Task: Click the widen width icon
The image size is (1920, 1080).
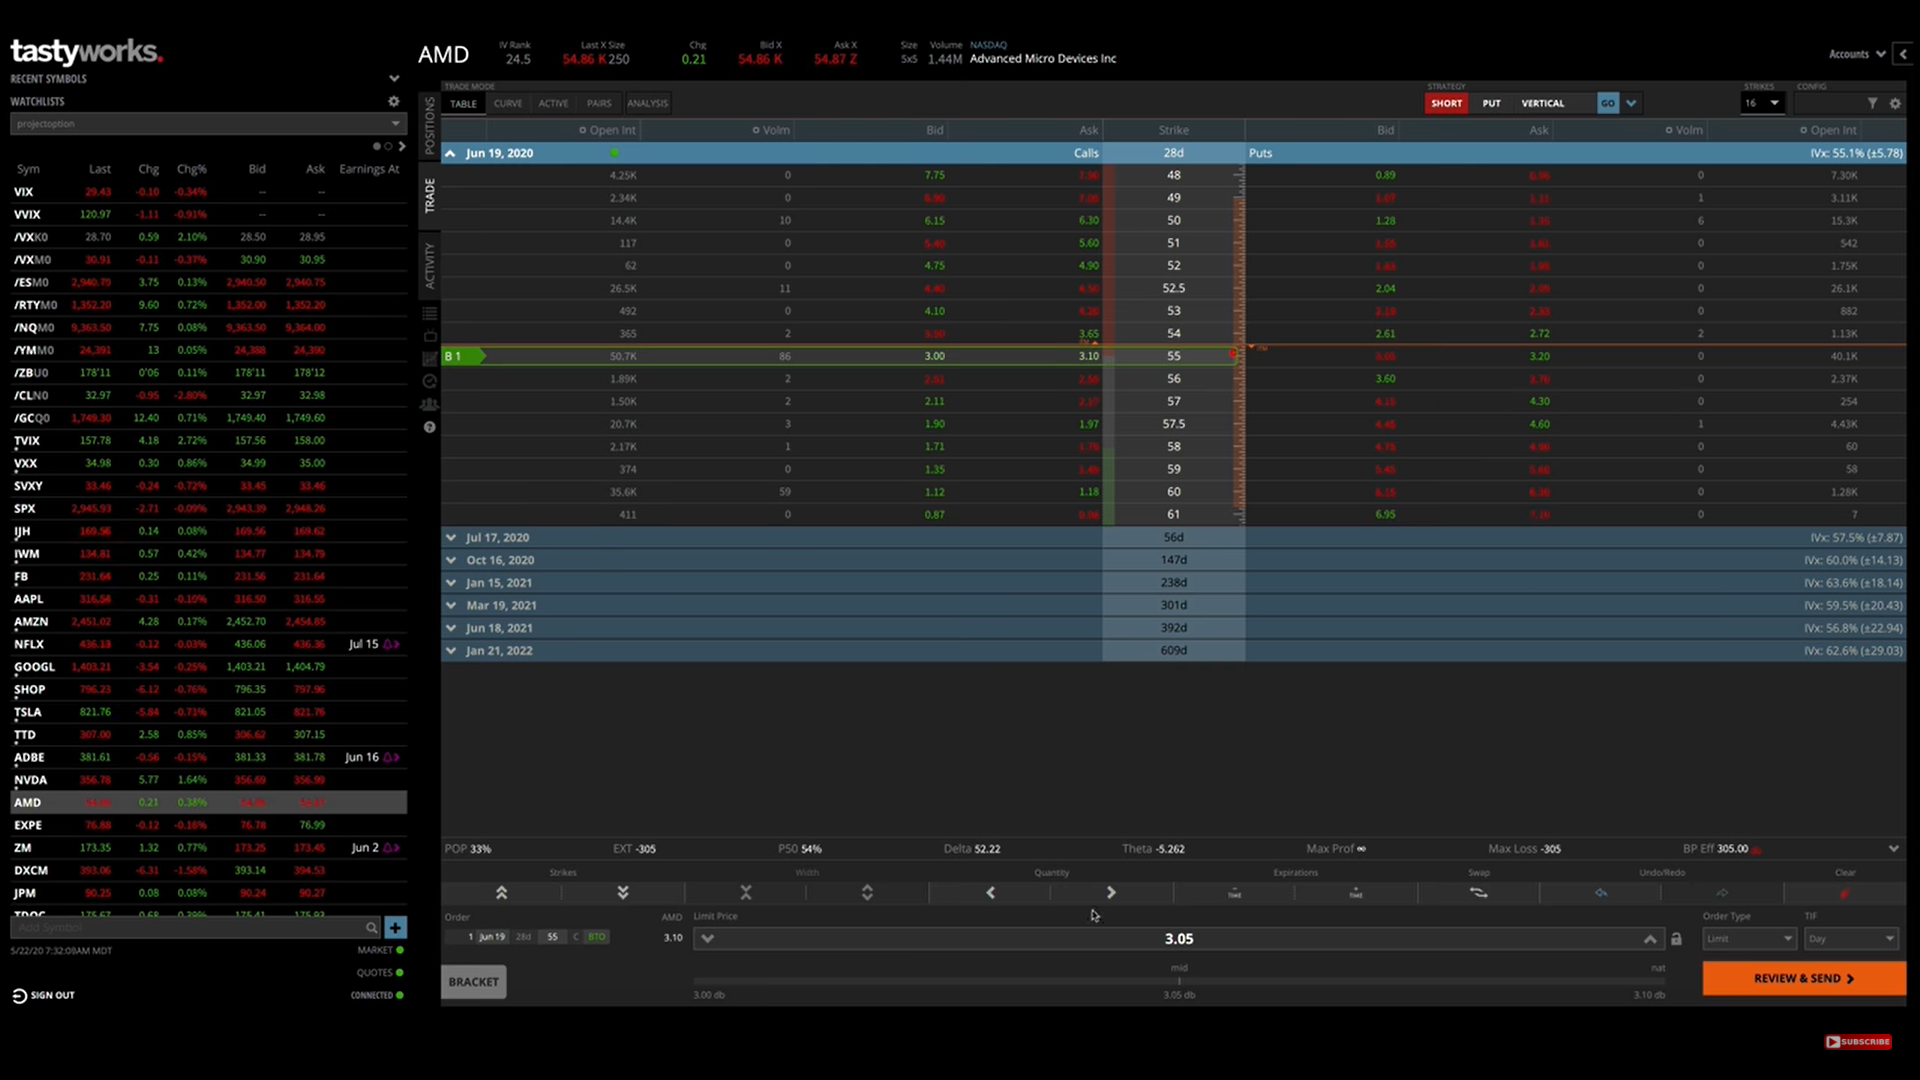Action: pyautogui.click(x=867, y=892)
